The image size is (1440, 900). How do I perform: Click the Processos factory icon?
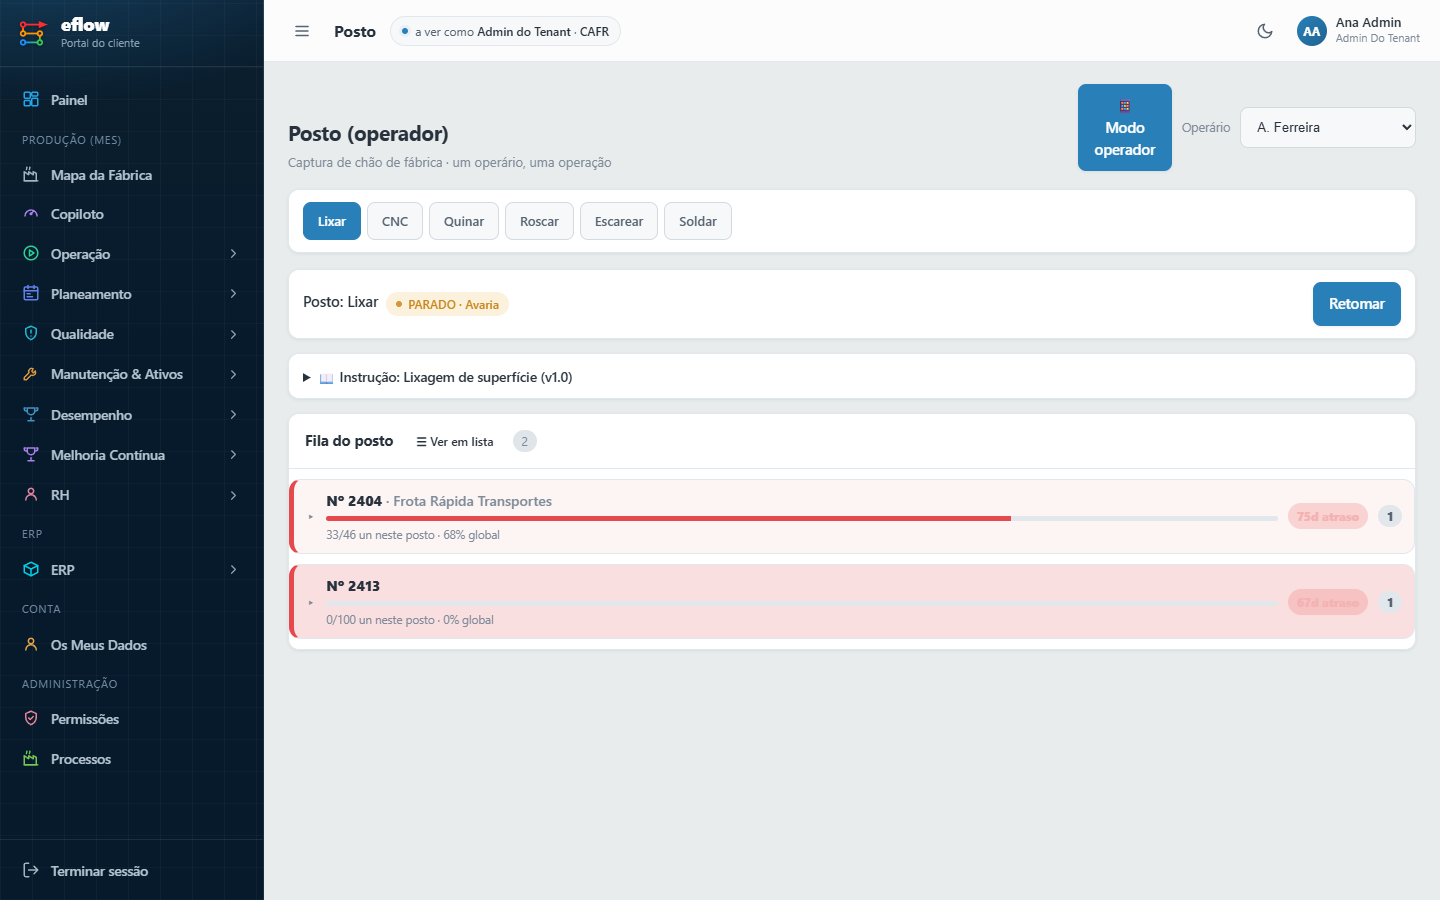point(31,759)
